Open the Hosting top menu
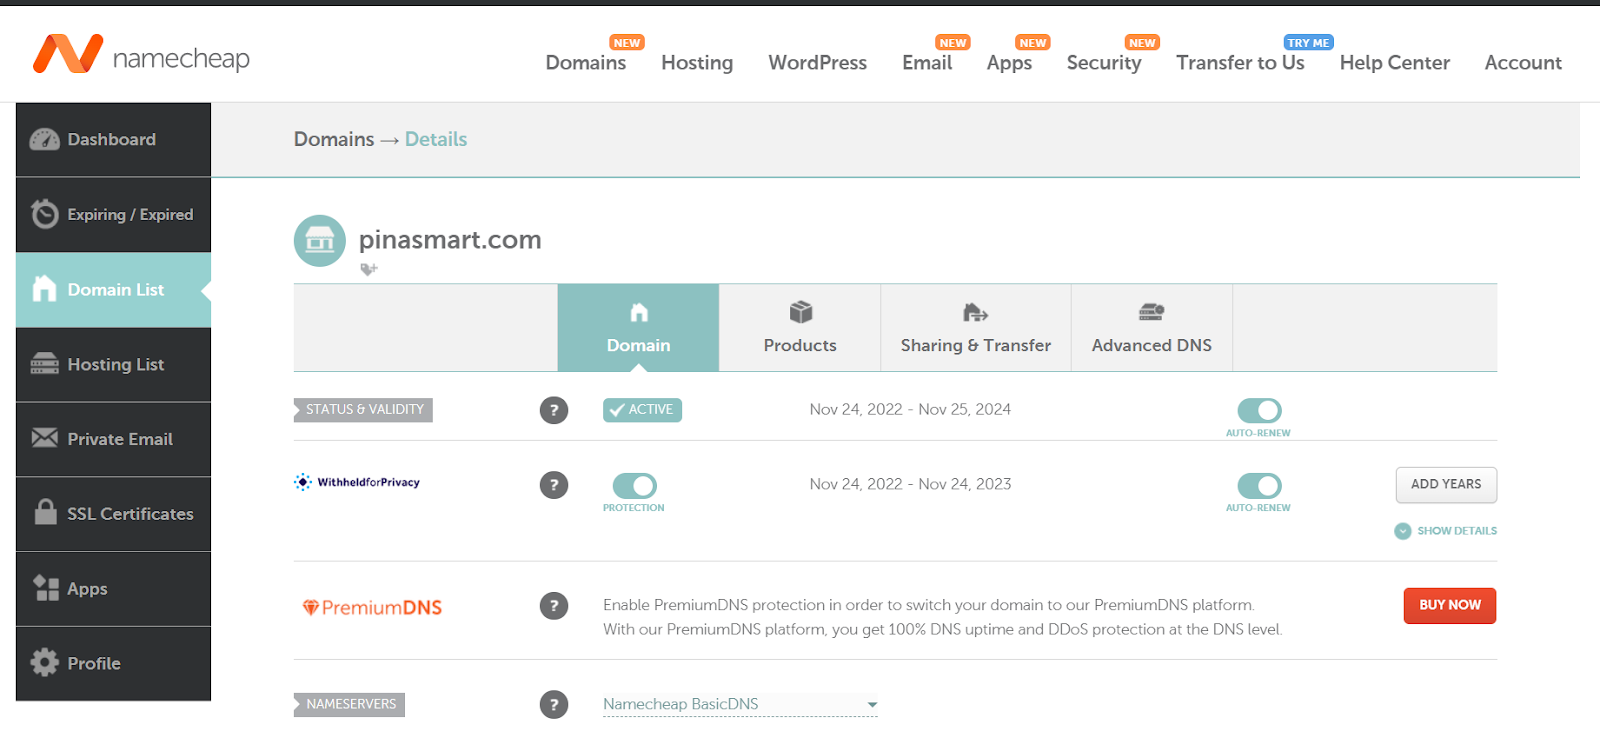Viewport: 1600px width, 738px height. [x=697, y=62]
